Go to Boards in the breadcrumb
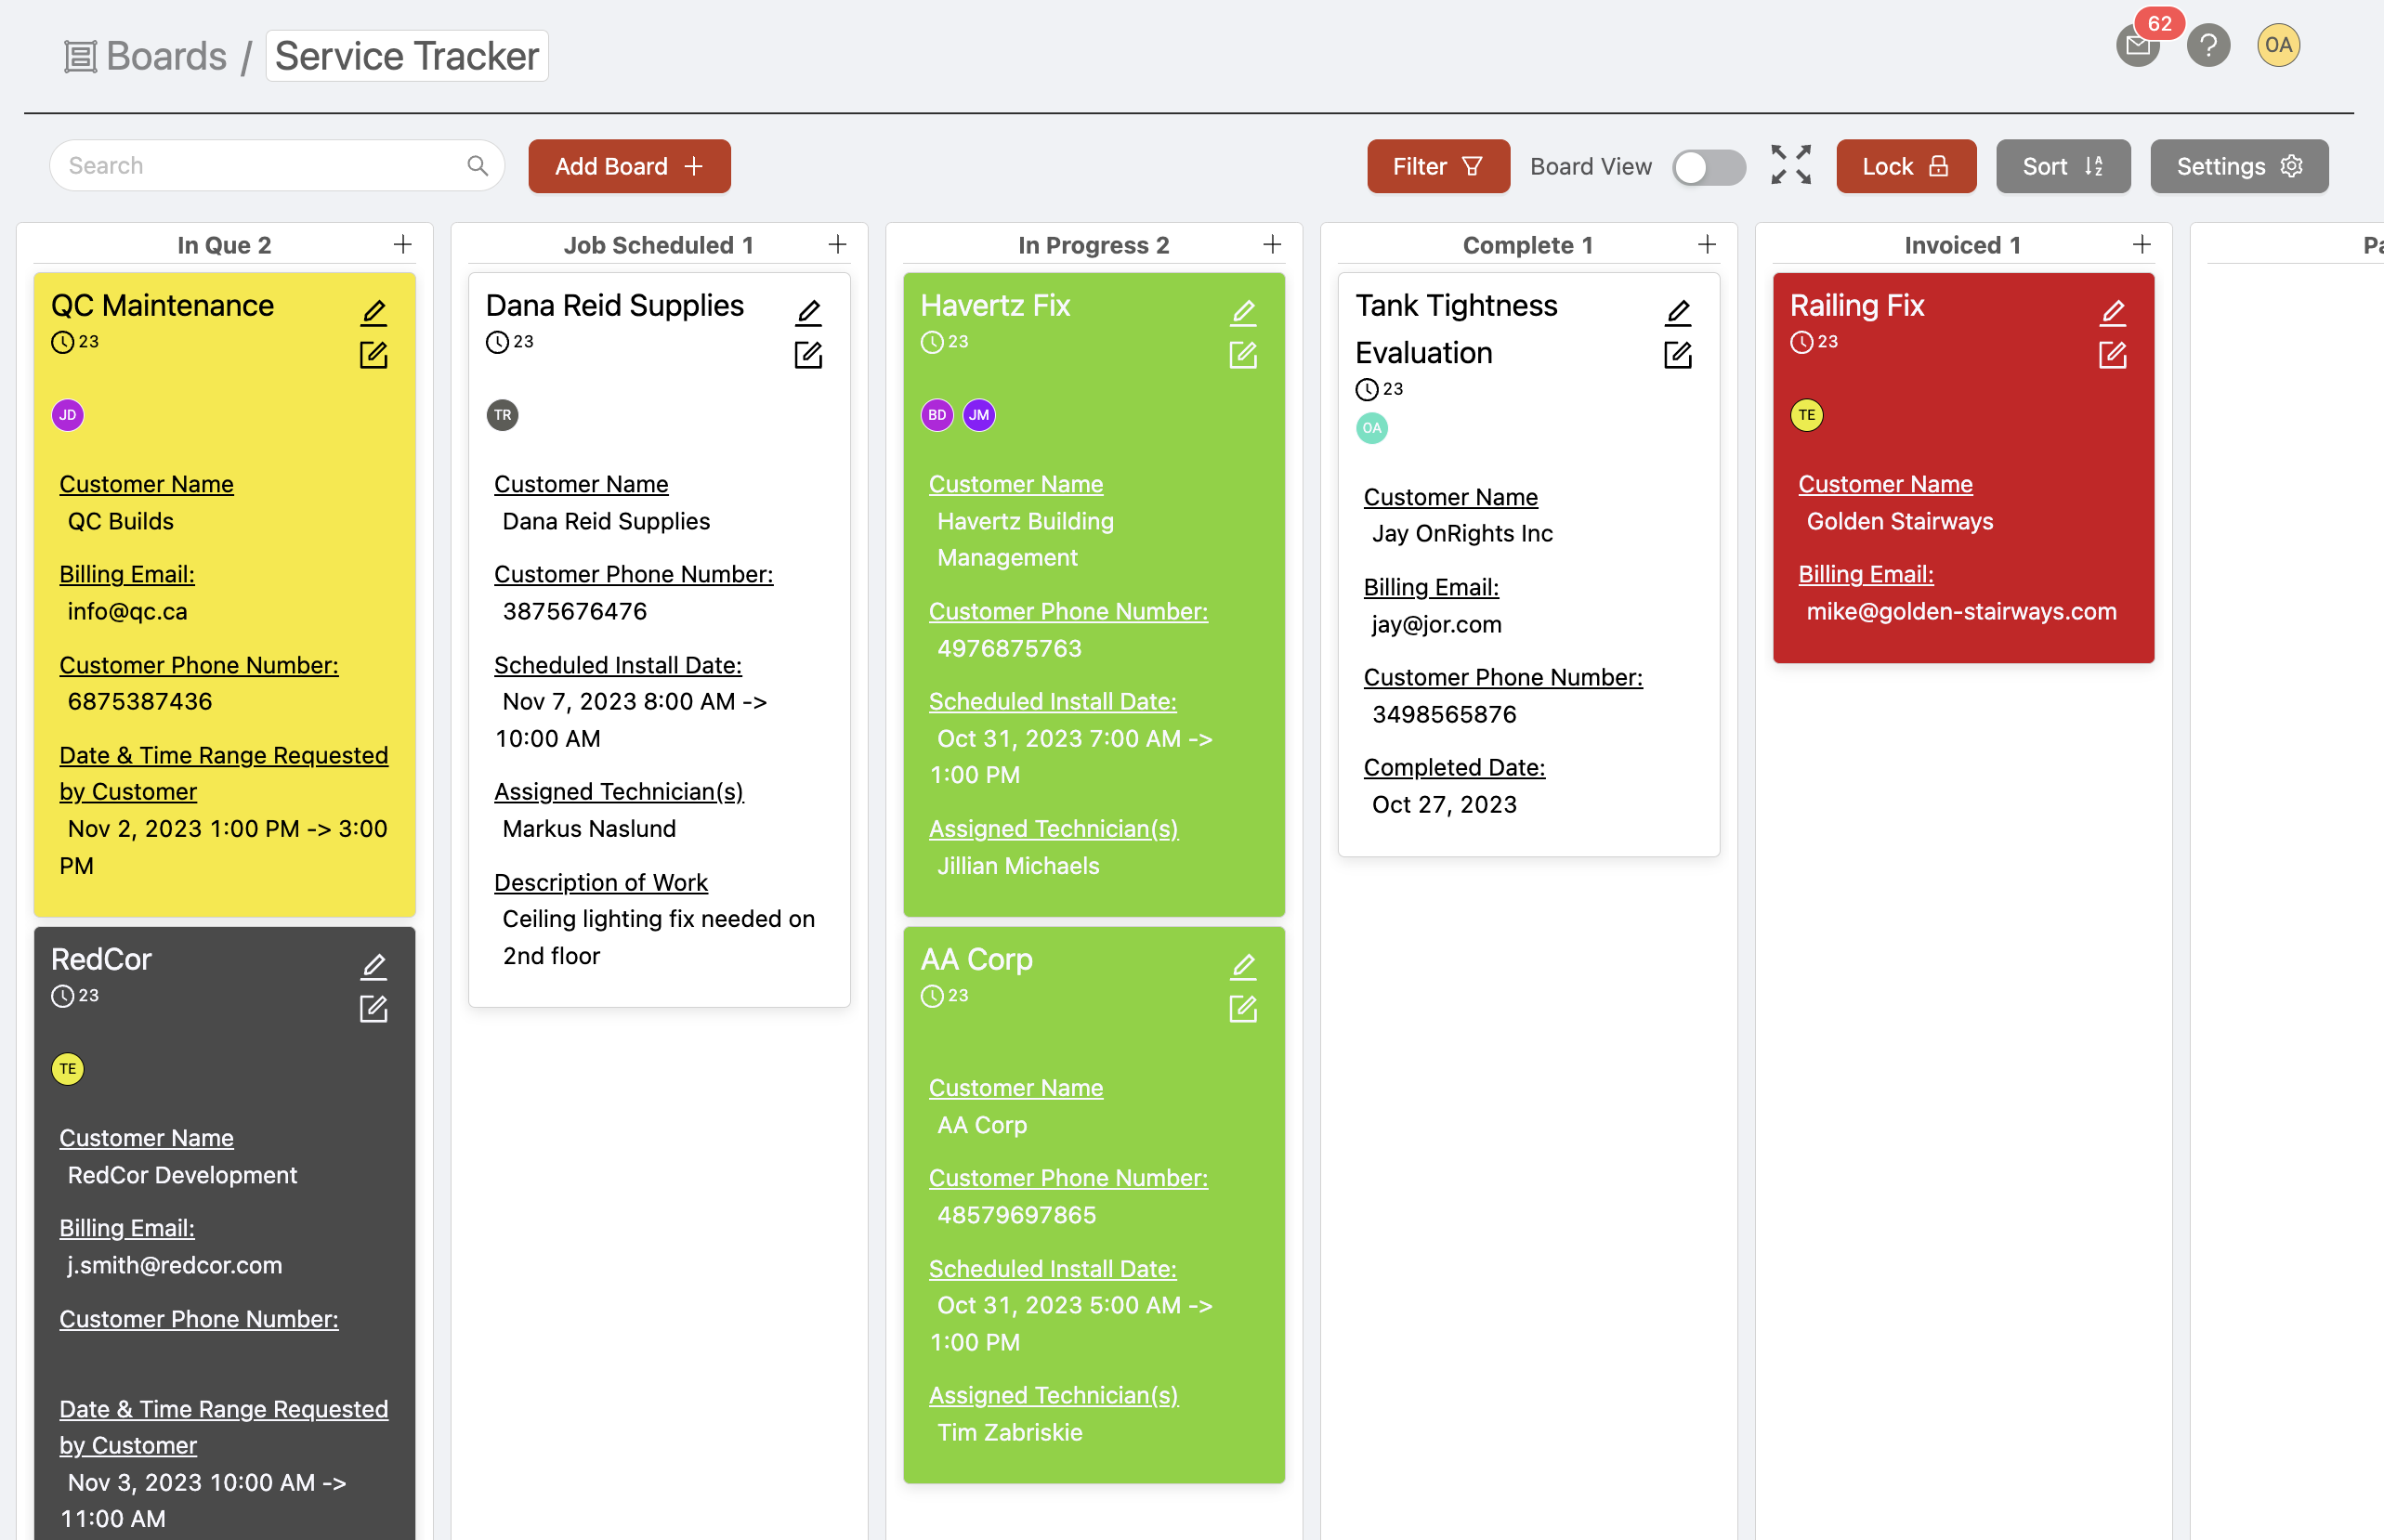Viewport: 2384px width, 1540px height. tap(166, 57)
